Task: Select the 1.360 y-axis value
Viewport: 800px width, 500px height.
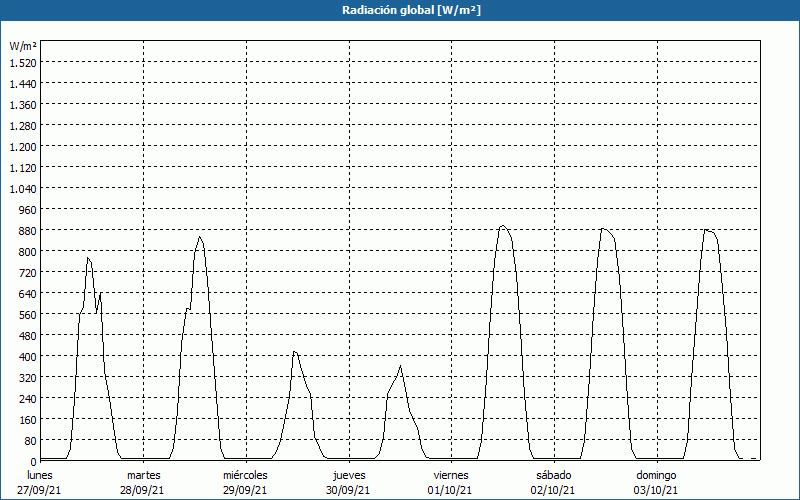Action: click(23, 105)
